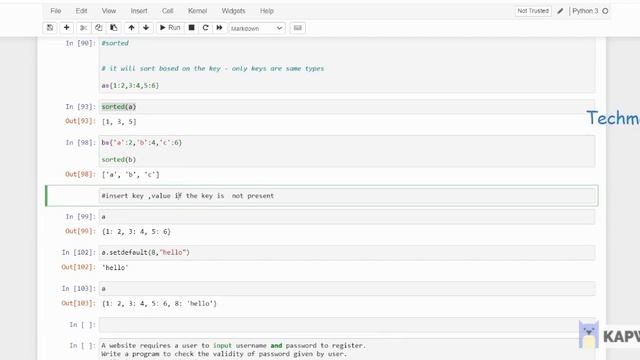Image resolution: width=640 pixels, height=360 pixels.
Task: Click the Python 3 kernel idle indicator circle
Action: pyautogui.click(x=605, y=11)
